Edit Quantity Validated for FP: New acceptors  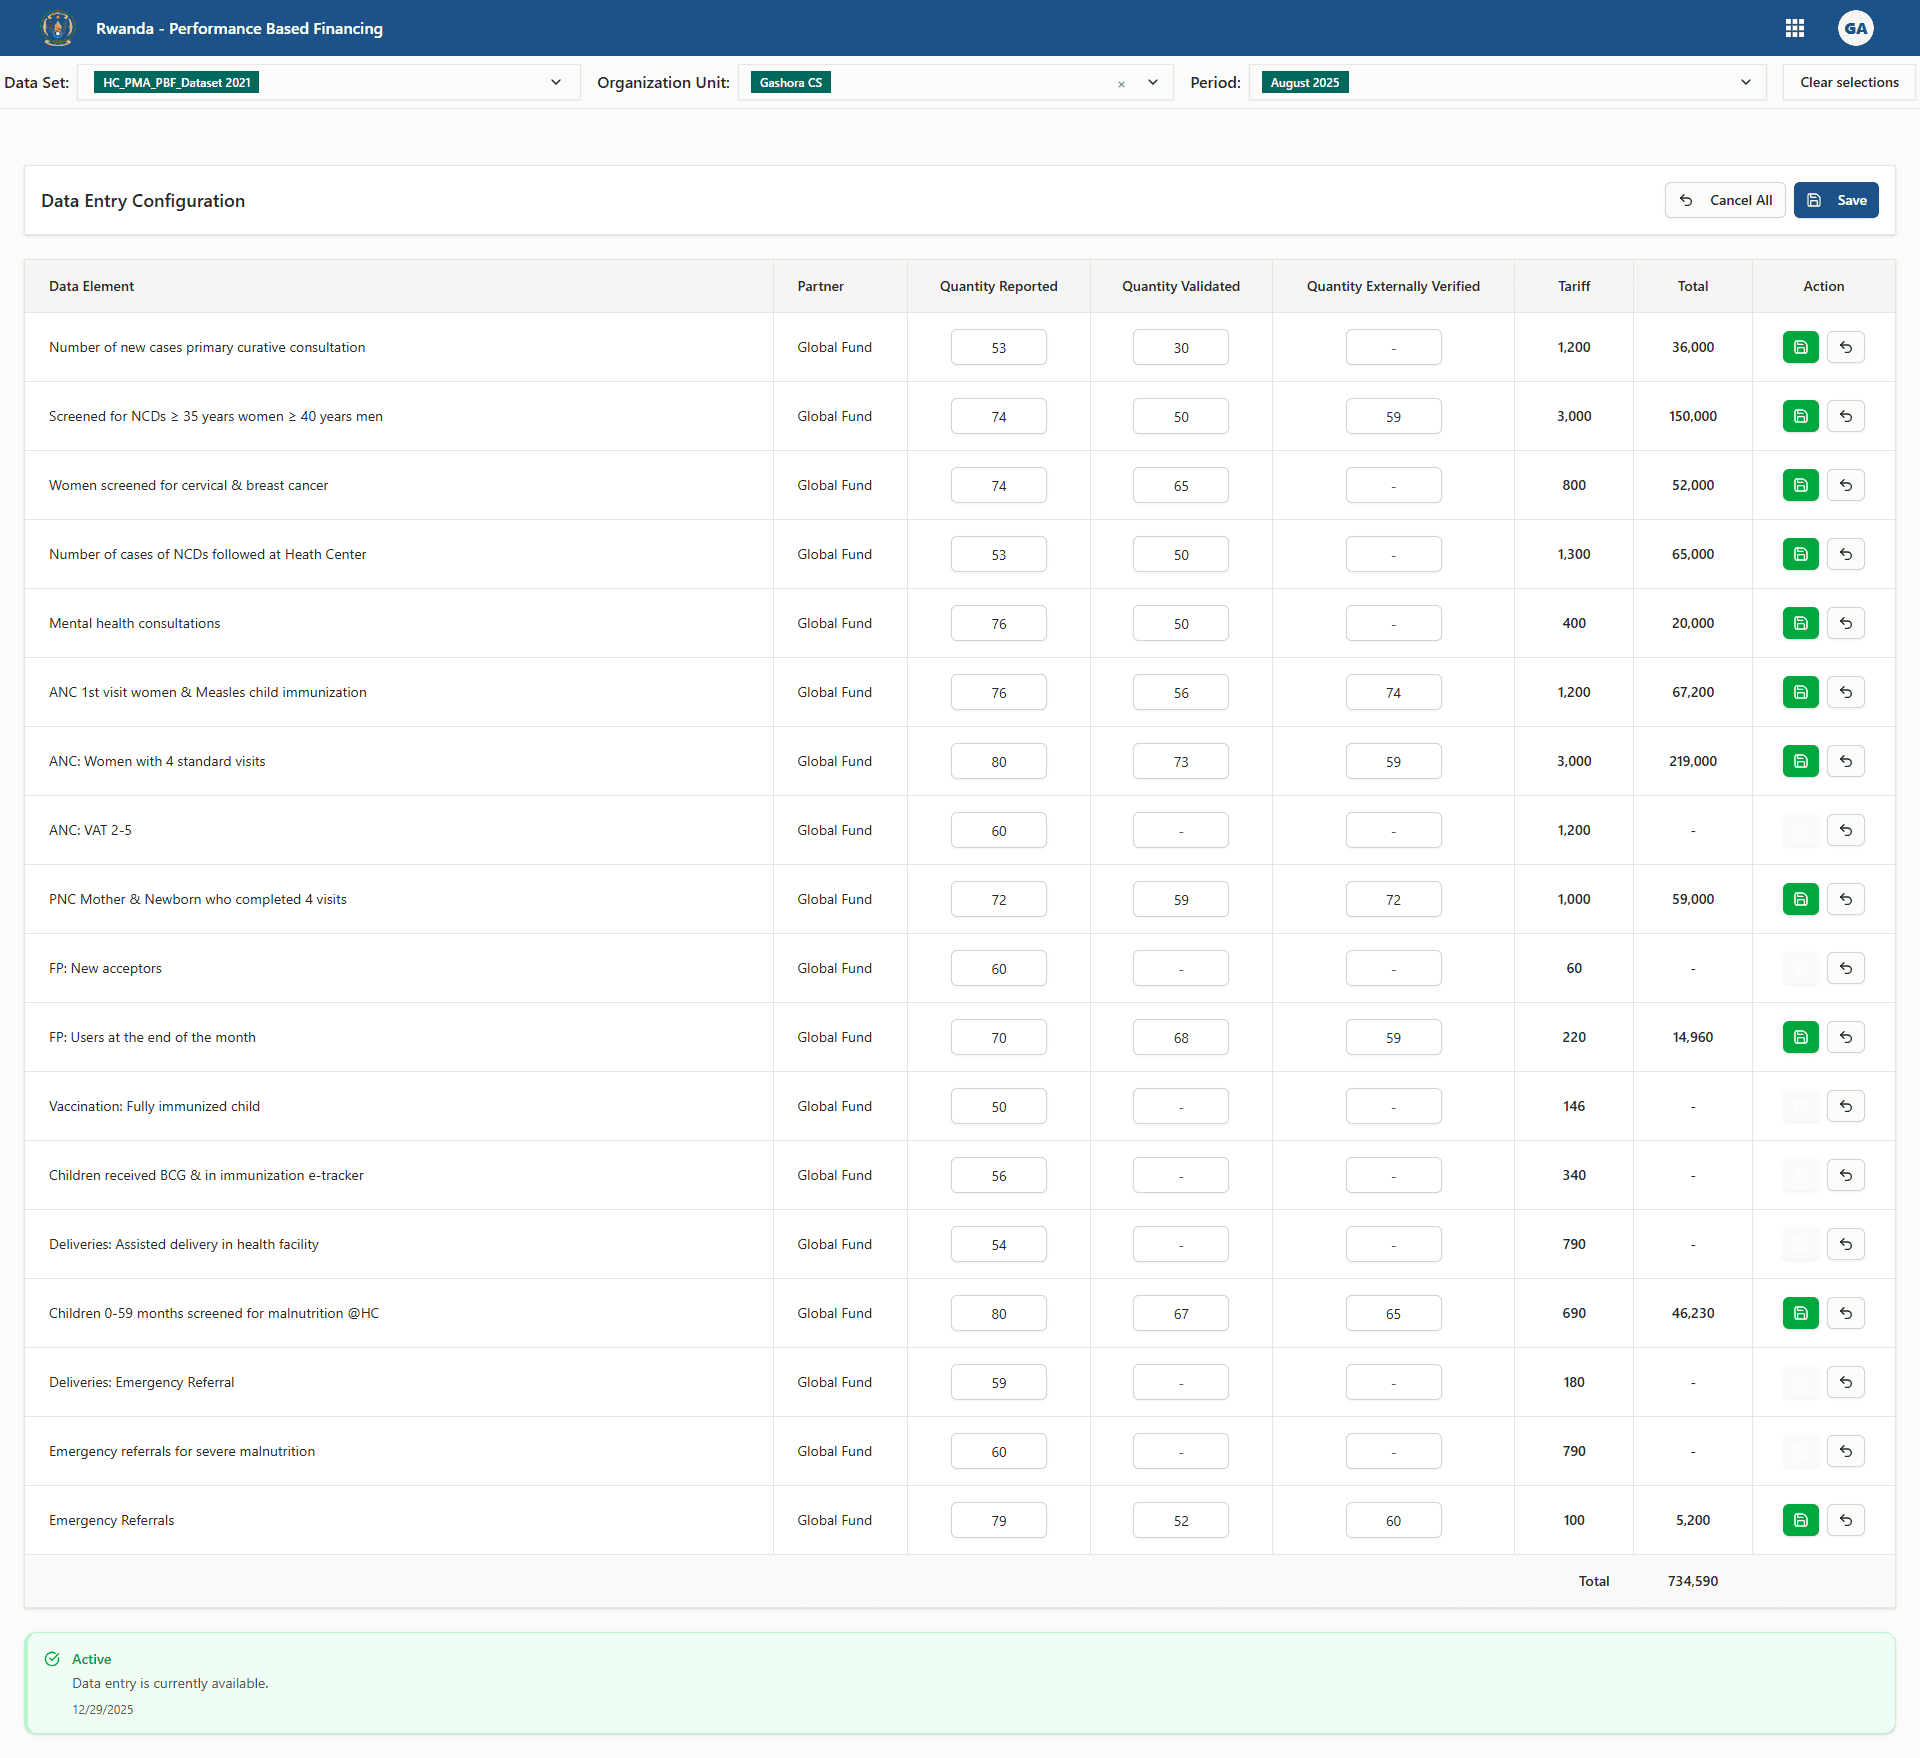coord(1180,968)
